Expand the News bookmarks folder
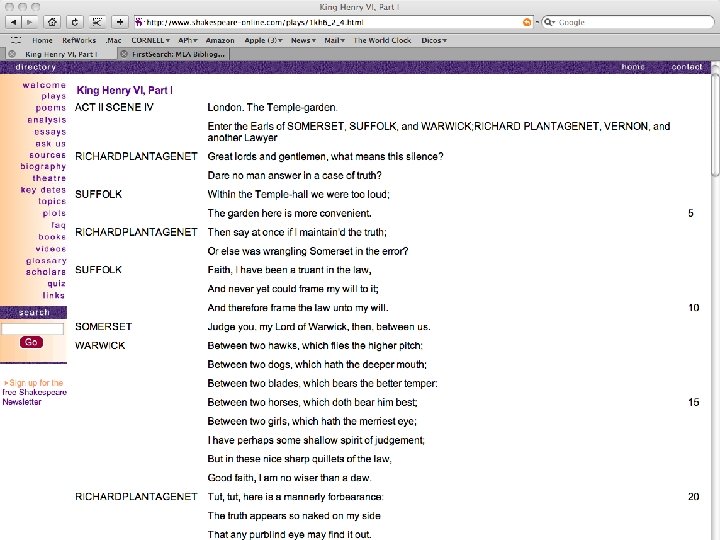Viewport: 720px width, 540px height. (x=304, y=40)
